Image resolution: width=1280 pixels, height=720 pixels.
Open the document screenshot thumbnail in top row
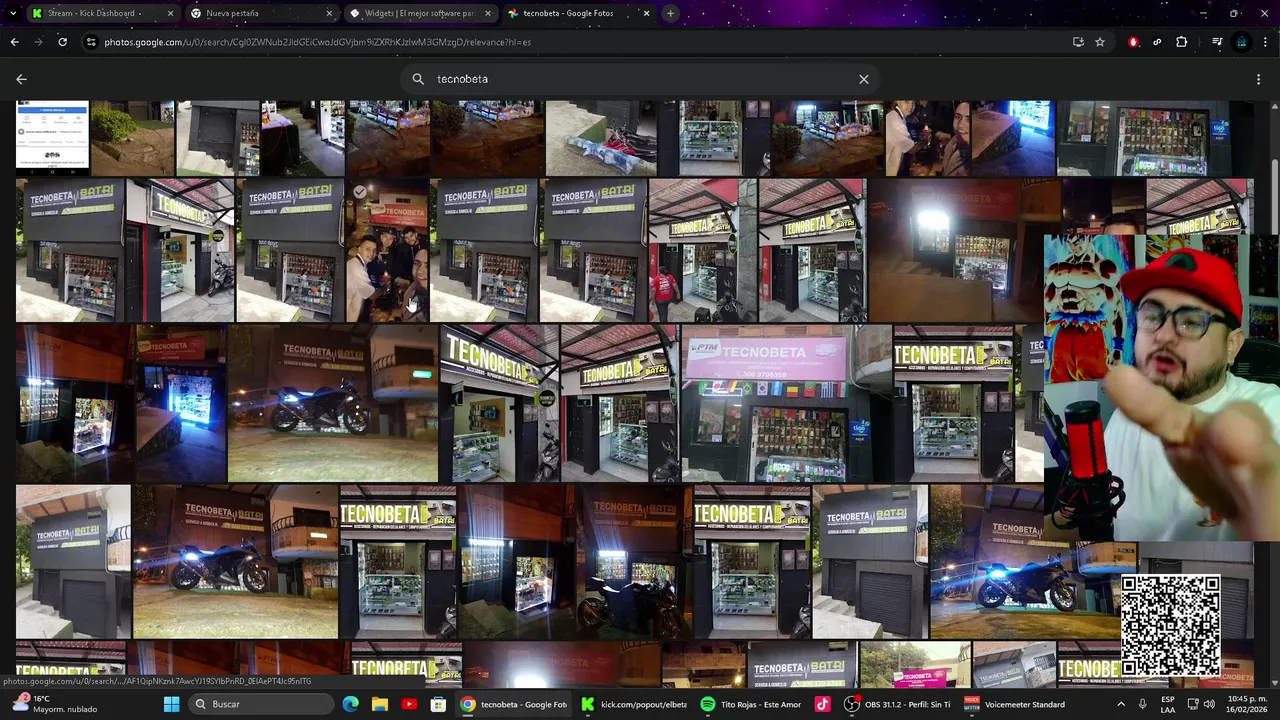pos(52,138)
